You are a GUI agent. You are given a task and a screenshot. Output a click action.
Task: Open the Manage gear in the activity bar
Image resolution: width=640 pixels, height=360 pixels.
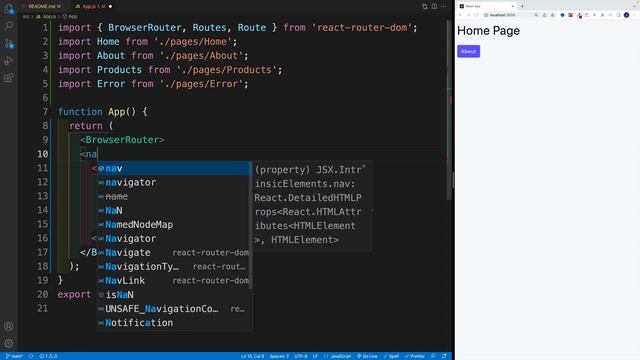pos(9,343)
